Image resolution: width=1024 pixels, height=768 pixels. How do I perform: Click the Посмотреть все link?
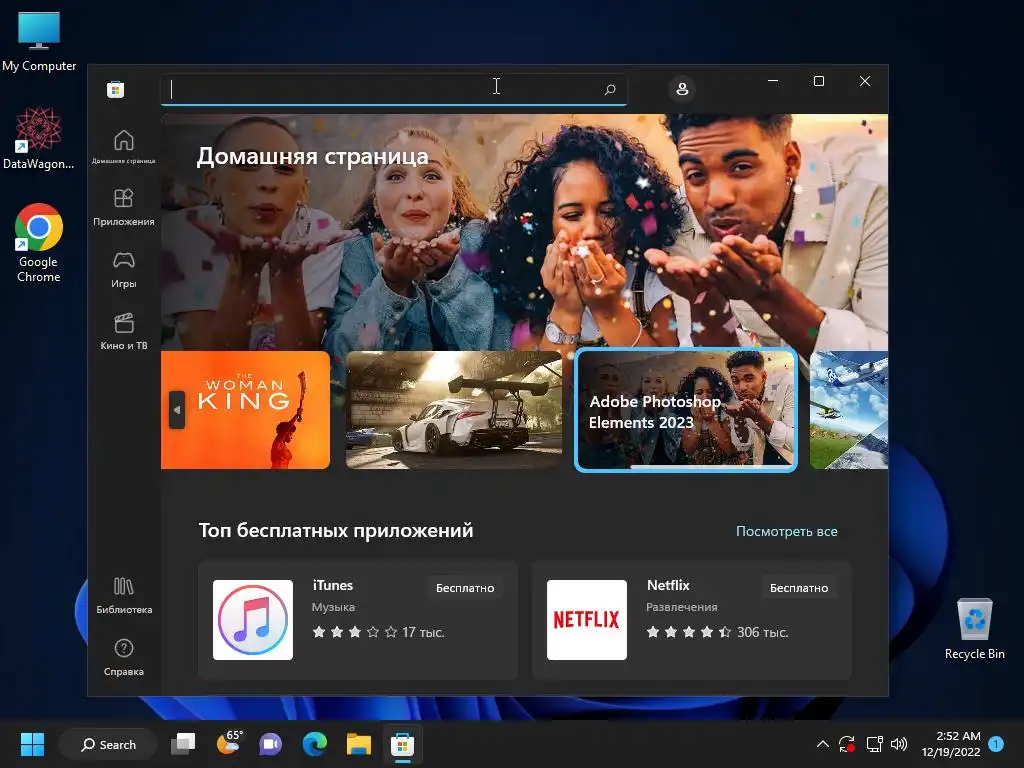pyautogui.click(x=786, y=532)
